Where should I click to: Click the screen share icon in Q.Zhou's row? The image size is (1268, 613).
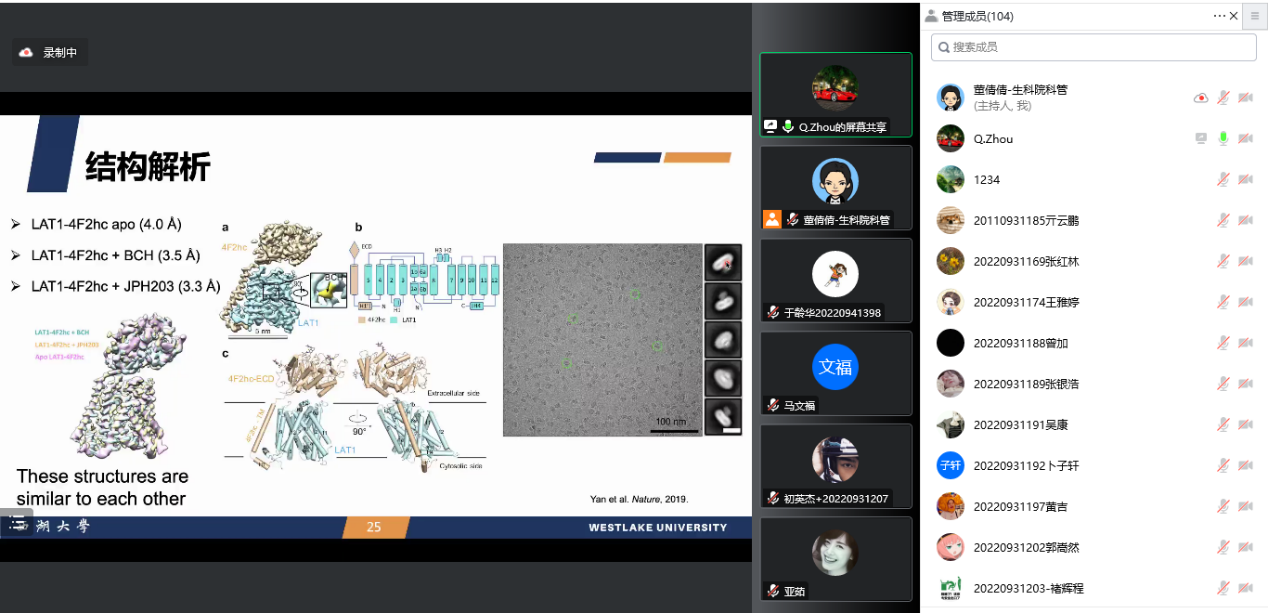coord(1201,138)
